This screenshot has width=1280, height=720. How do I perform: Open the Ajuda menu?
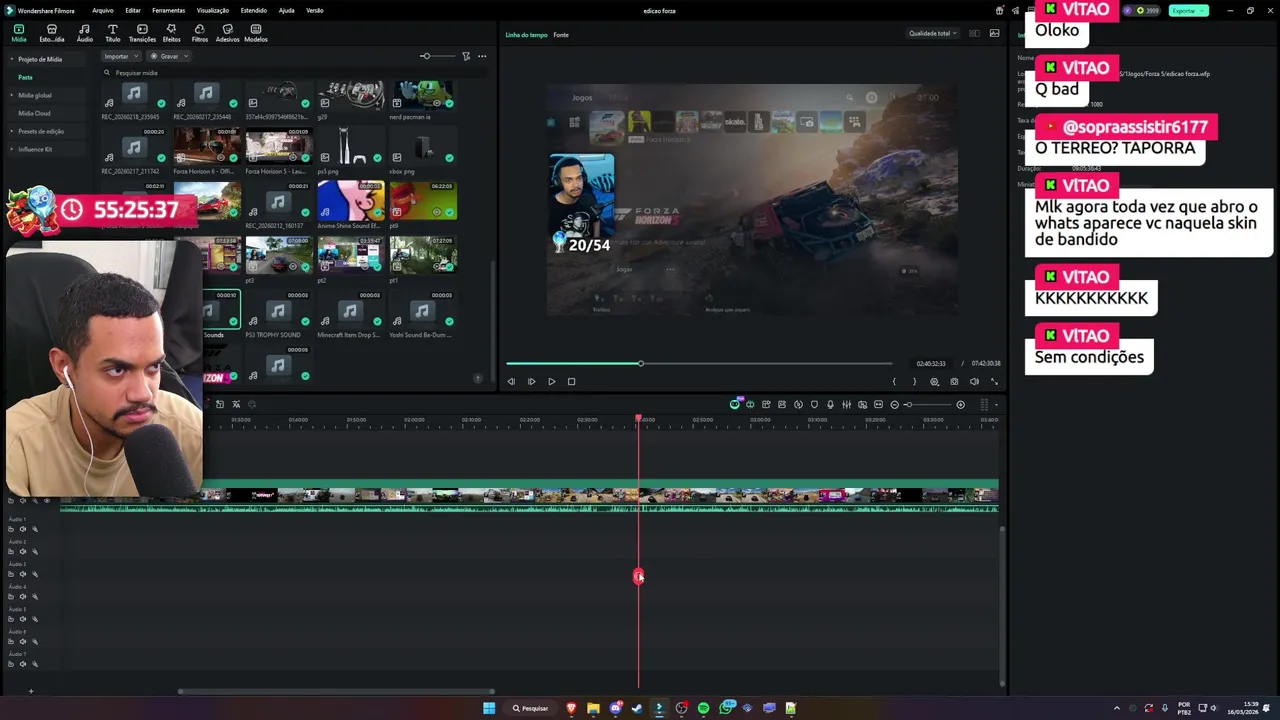286,10
